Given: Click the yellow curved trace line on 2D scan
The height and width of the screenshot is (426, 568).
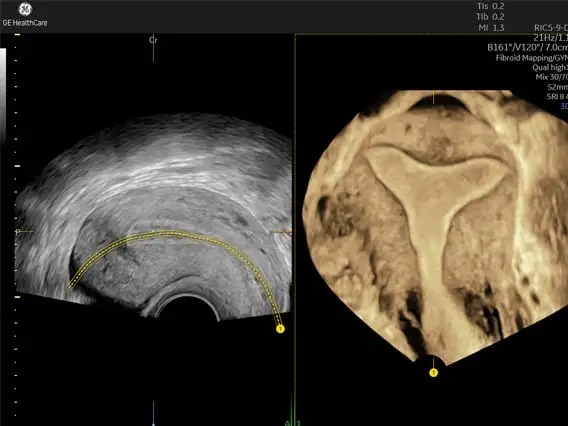Looking at the screenshot, I should [174, 235].
